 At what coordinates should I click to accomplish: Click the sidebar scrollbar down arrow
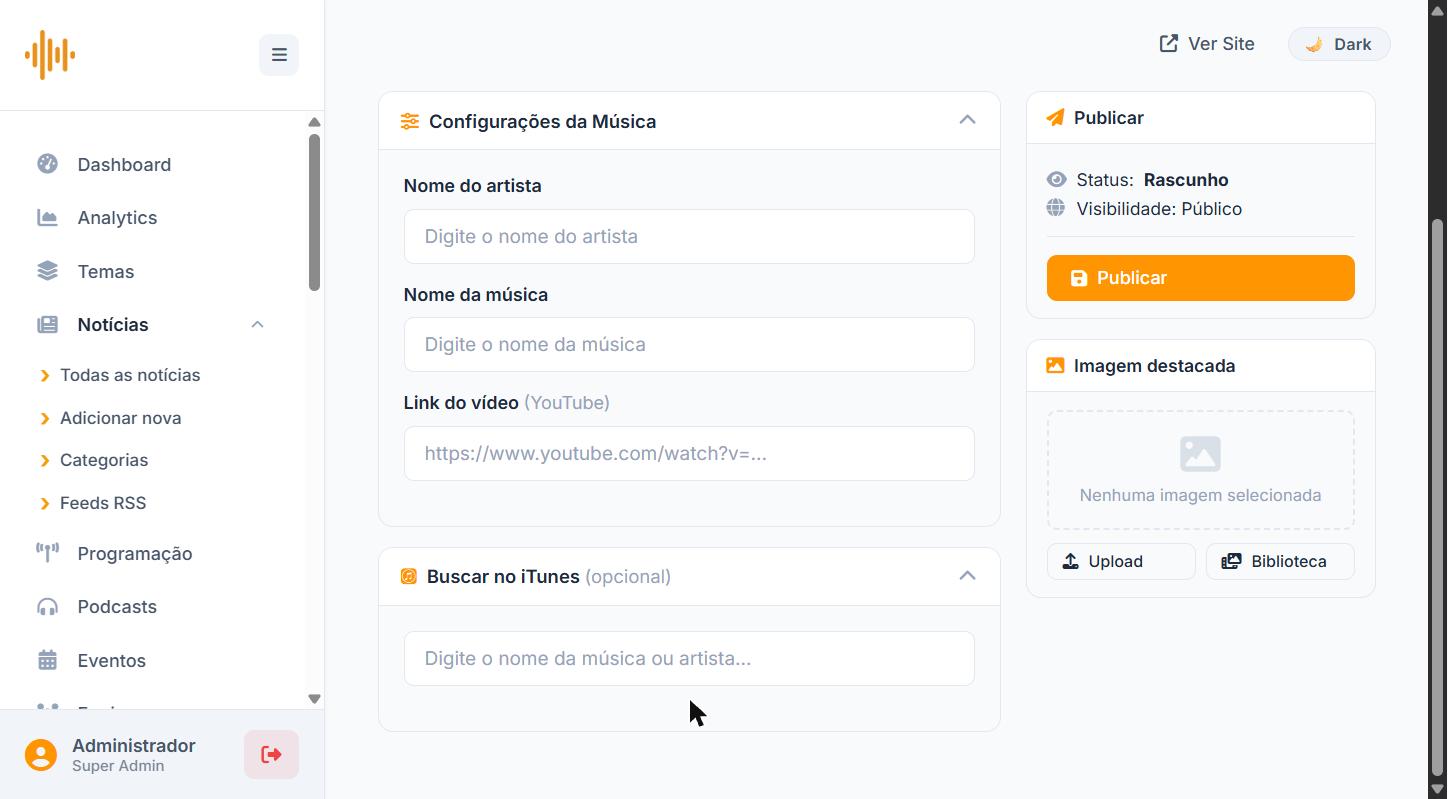pyautogui.click(x=314, y=699)
